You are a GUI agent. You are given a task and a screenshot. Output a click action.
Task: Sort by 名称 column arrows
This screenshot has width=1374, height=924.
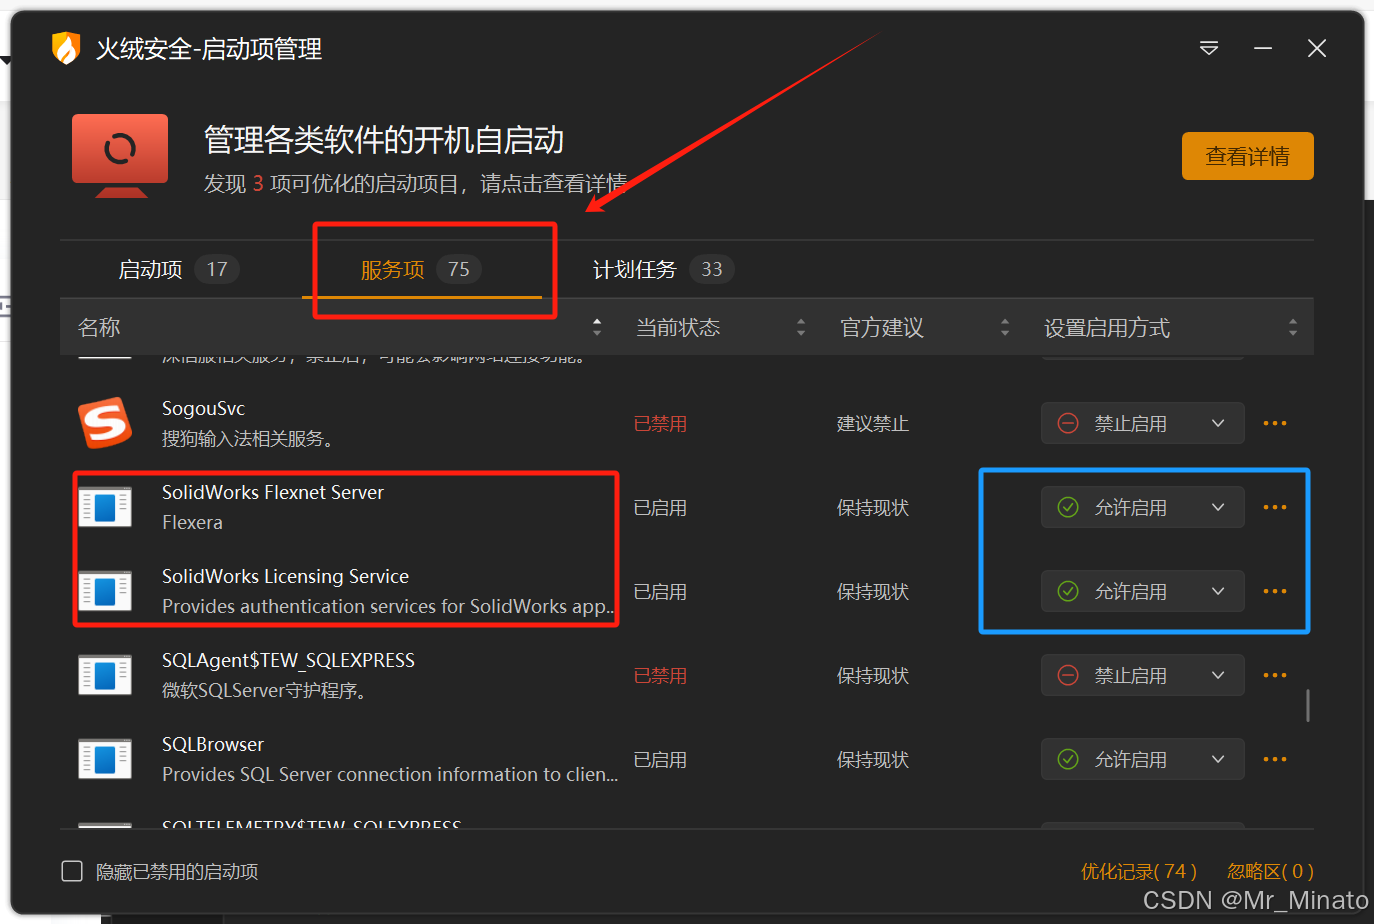(x=597, y=327)
